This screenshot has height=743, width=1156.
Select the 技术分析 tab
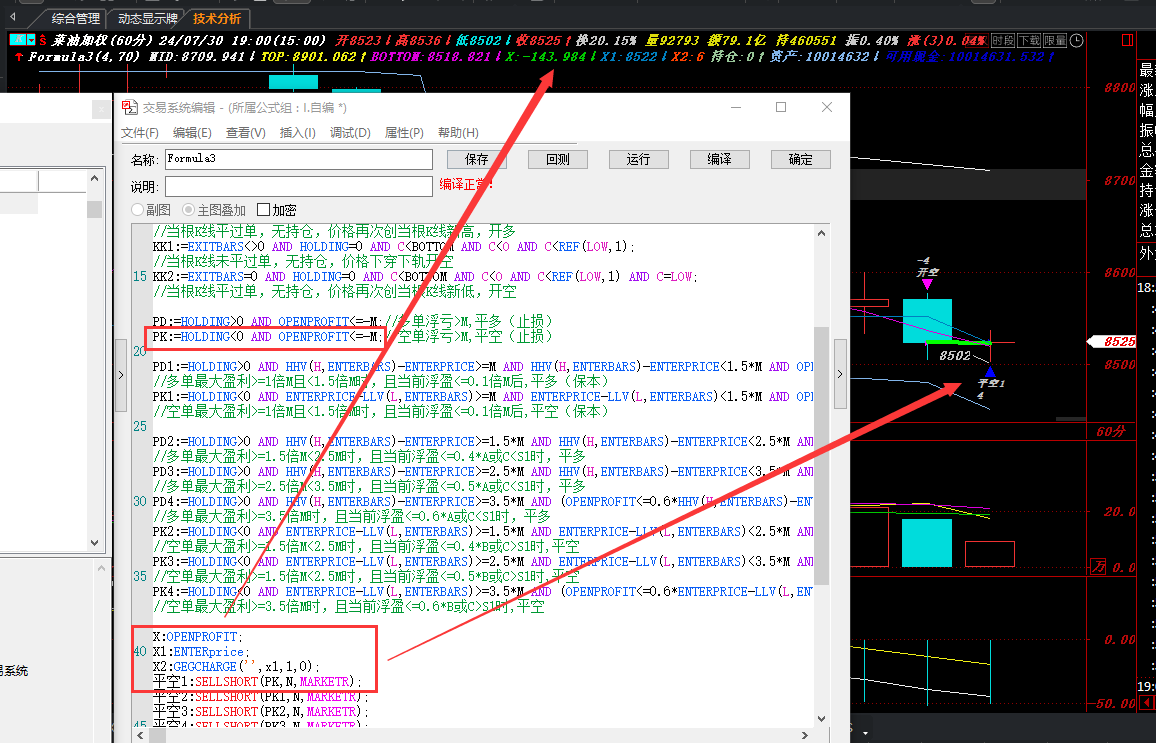click(x=217, y=18)
